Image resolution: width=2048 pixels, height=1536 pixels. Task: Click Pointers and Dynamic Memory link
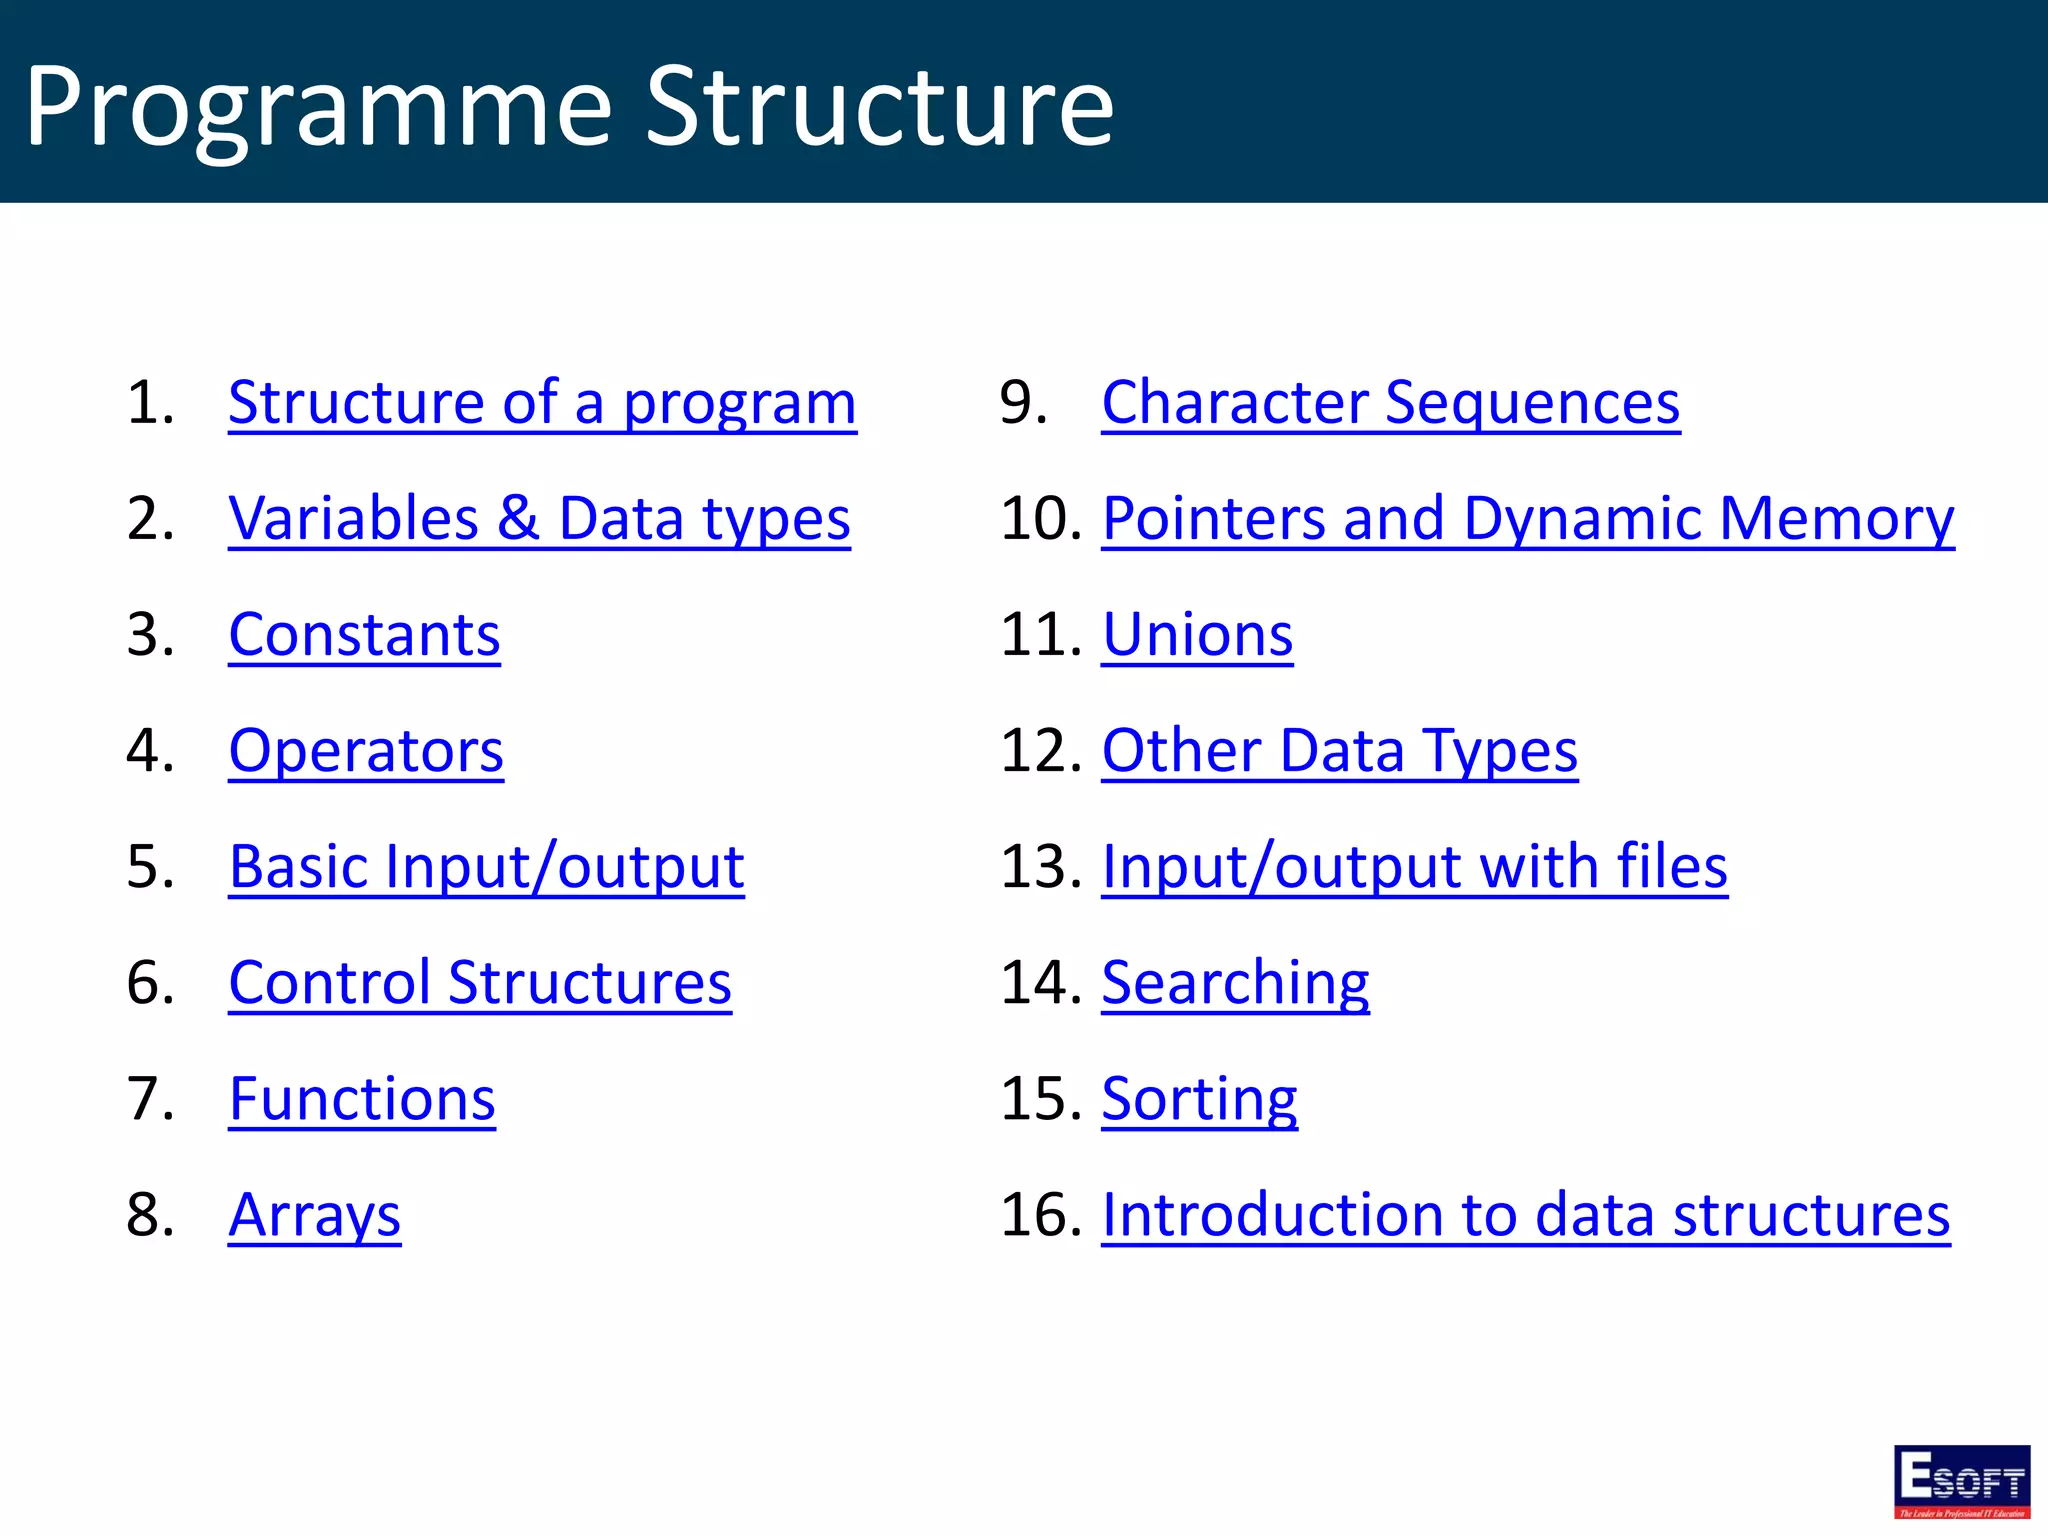pos(1527,519)
